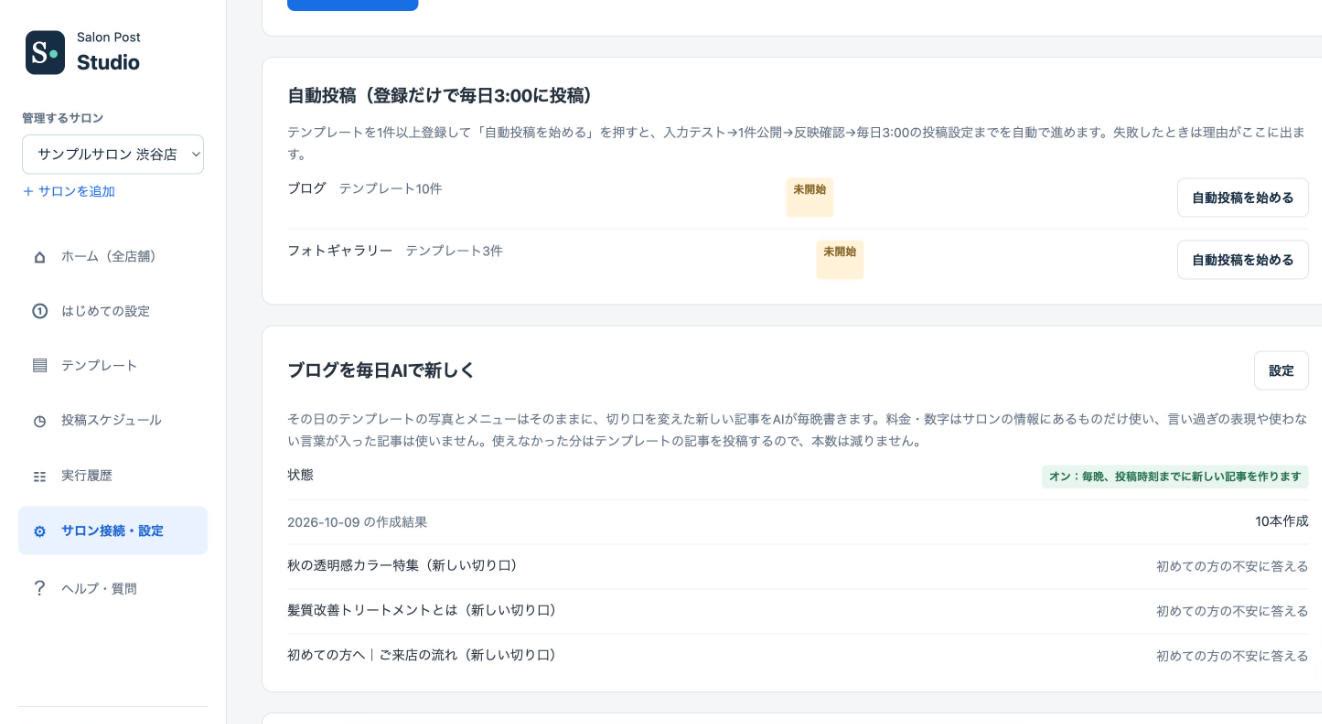Open the サンプルサロン 渋谷店 salon dropdown
Screen dimensions: 1322x724
click(113, 155)
